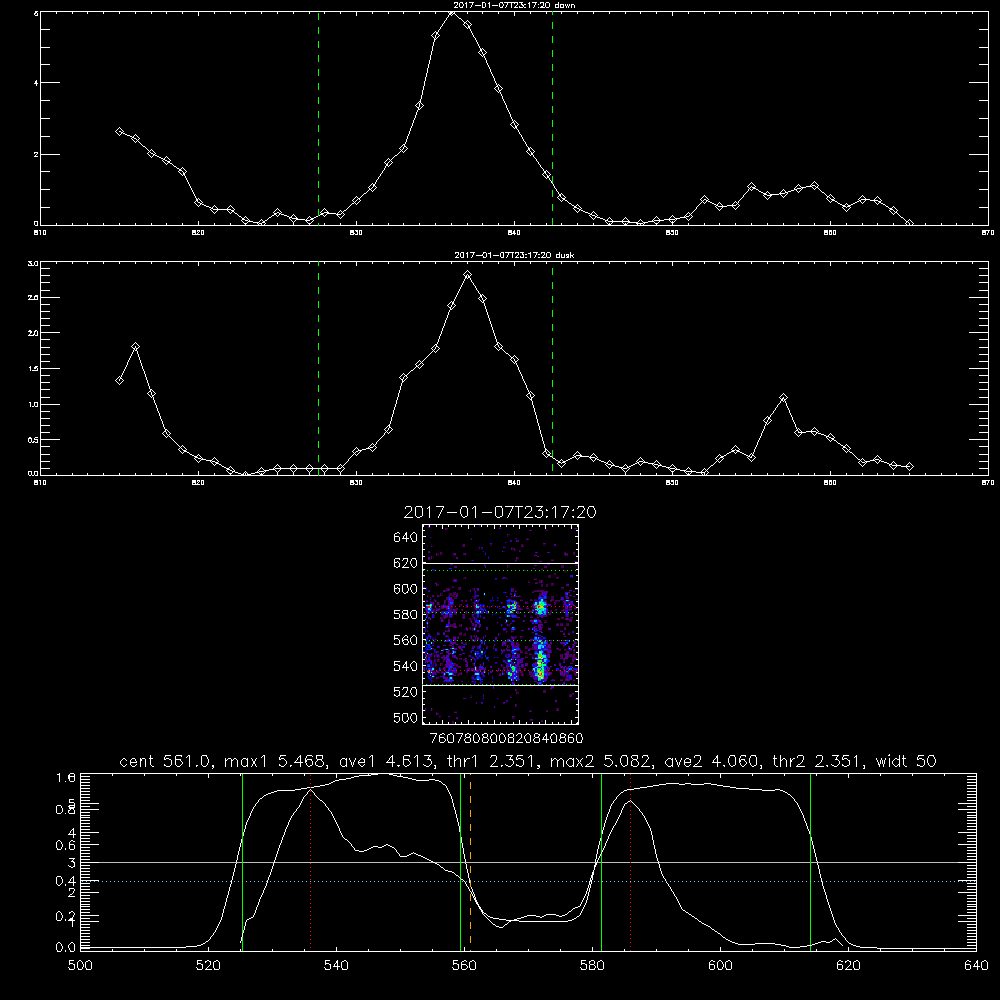Click the dotted white horizontal line at 0.4
This screenshot has width=1000, height=1000.
pyautogui.click(x=528, y=881)
